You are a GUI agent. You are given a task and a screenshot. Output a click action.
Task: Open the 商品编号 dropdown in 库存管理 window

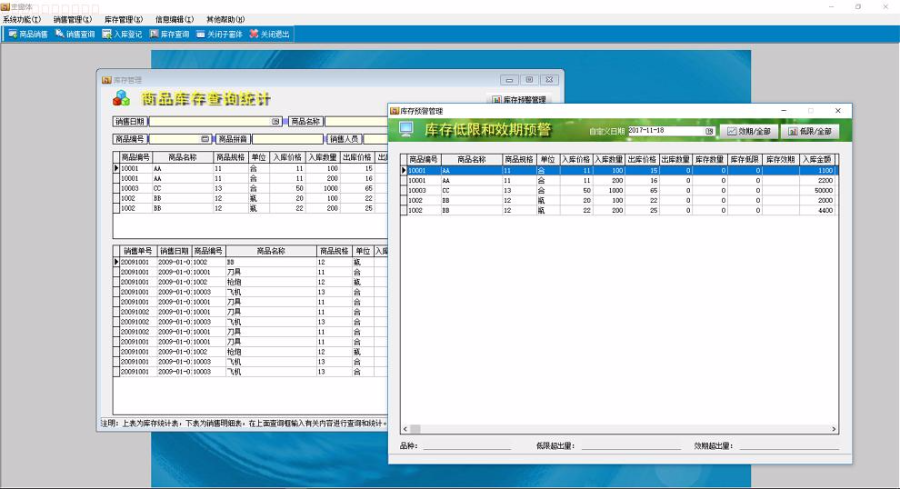pyautogui.click(x=205, y=139)
